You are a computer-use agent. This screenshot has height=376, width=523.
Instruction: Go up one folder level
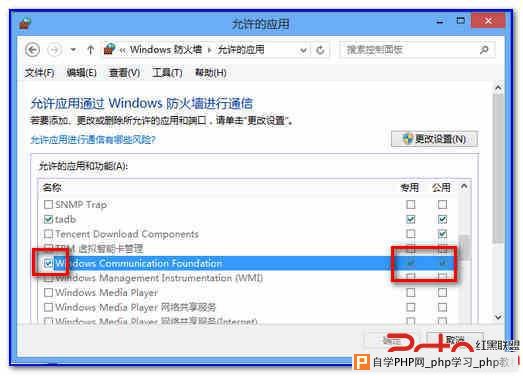[x=90, y=50]
